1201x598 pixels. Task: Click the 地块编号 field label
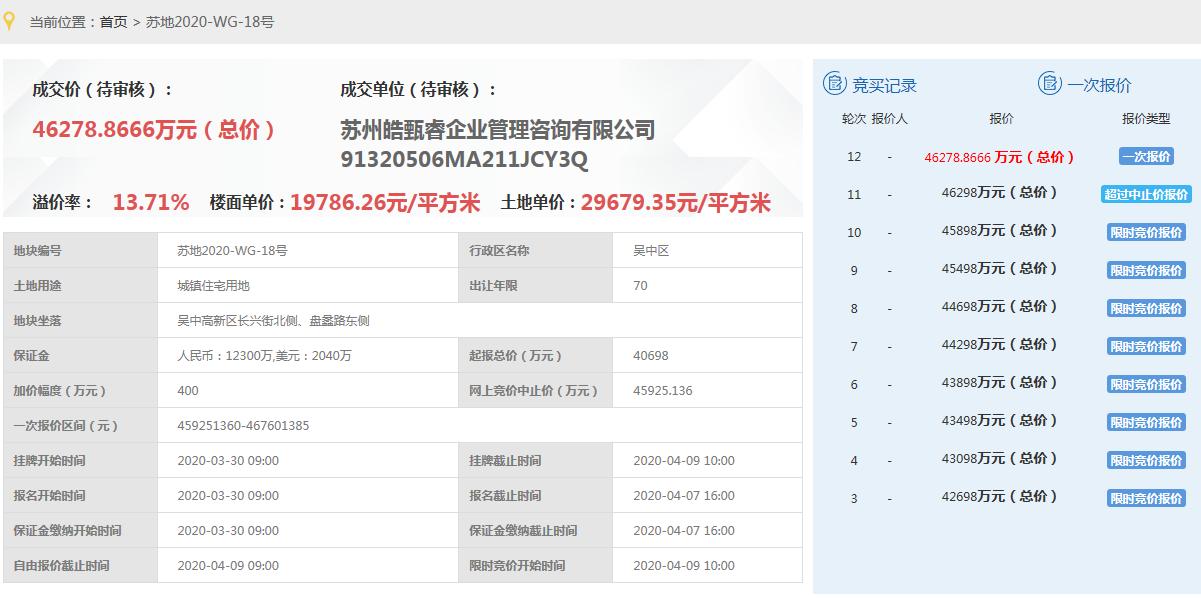(x=37, y=251)
